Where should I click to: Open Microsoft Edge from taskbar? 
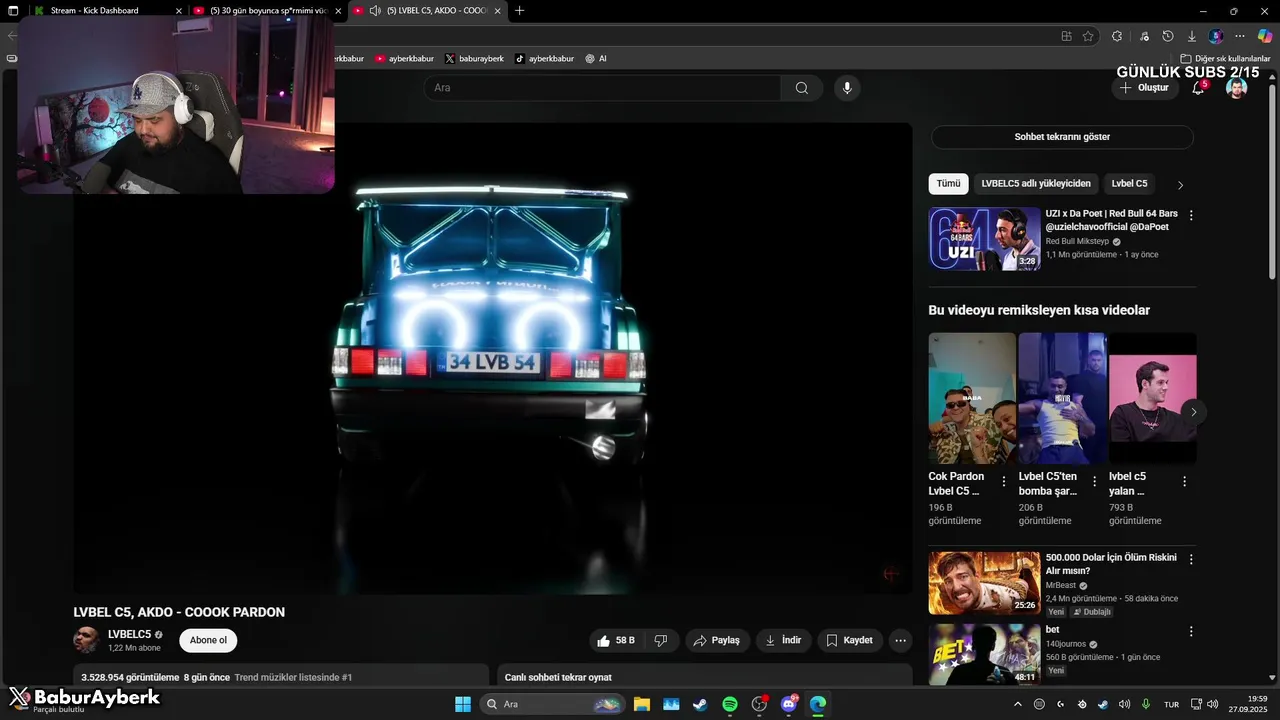click(818, 704)
